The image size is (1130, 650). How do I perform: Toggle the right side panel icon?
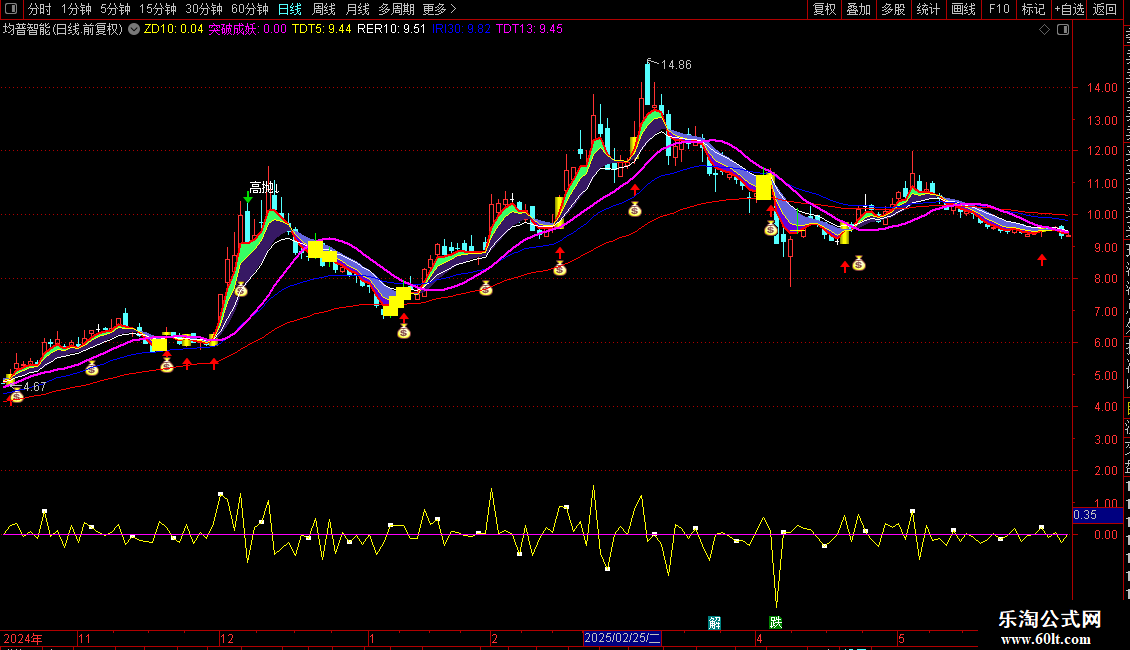(1062, 30)
